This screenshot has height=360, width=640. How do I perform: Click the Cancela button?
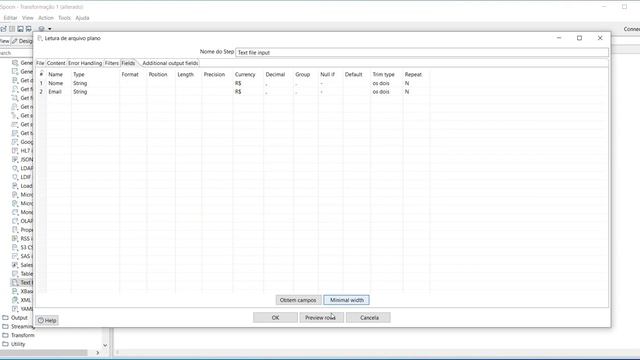tap(368, 318)
